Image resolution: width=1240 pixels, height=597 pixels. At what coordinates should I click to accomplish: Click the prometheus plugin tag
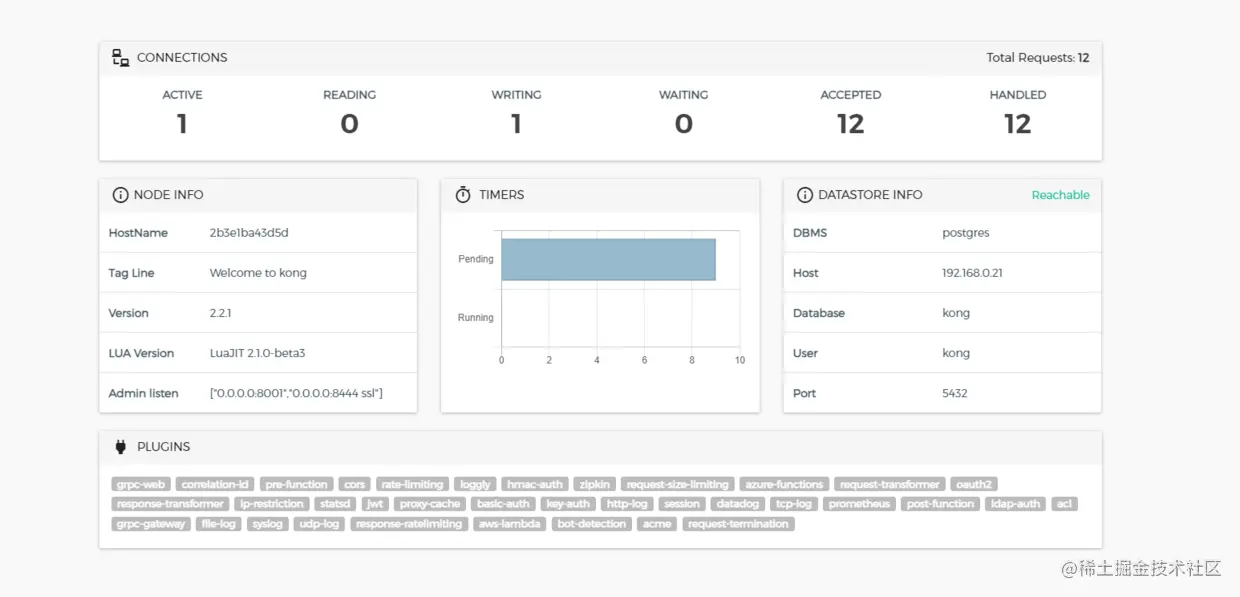[860, 504]
